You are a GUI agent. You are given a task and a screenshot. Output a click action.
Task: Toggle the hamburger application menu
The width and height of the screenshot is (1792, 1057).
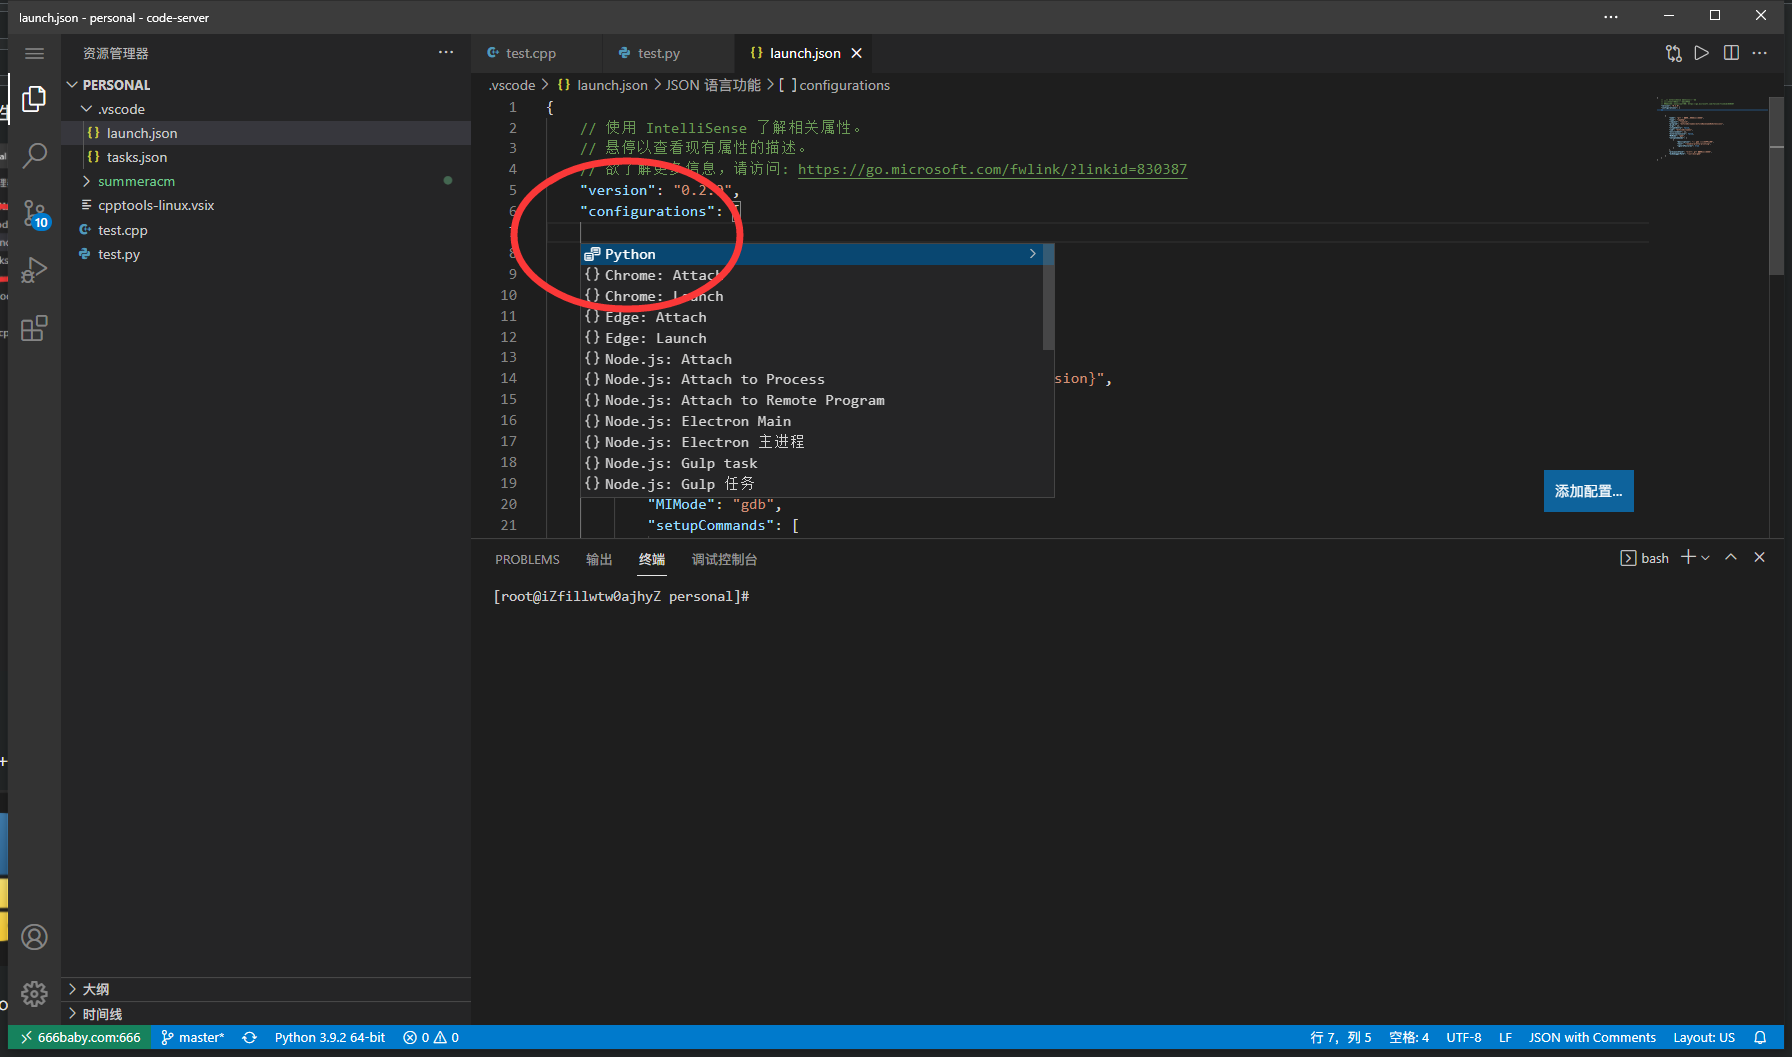pos(34,53)
